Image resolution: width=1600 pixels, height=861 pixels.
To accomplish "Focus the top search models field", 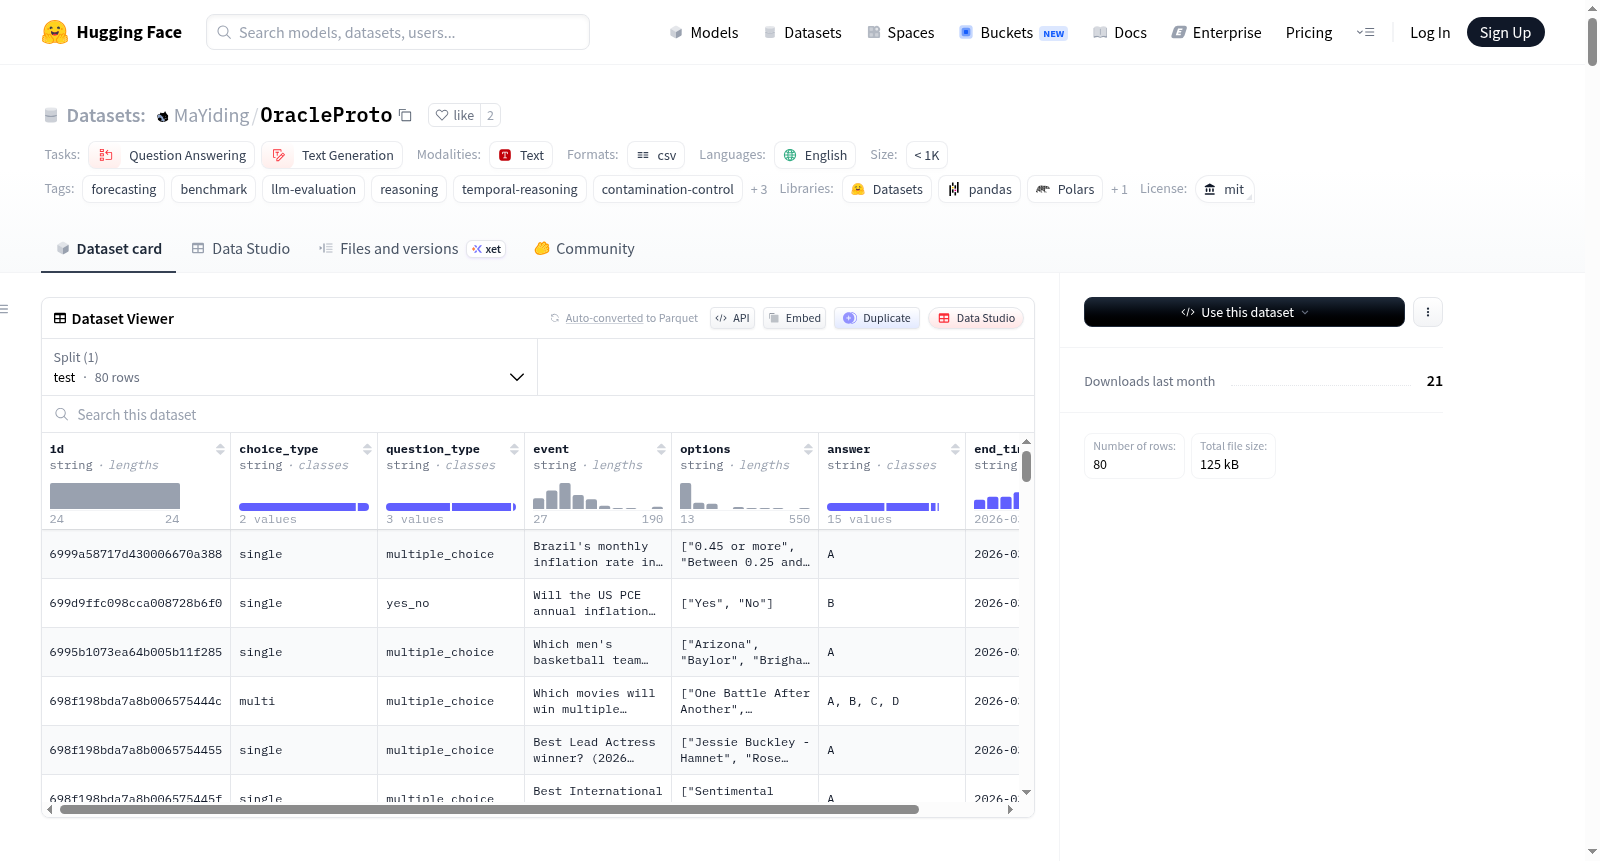I will [x=398, y=32].
